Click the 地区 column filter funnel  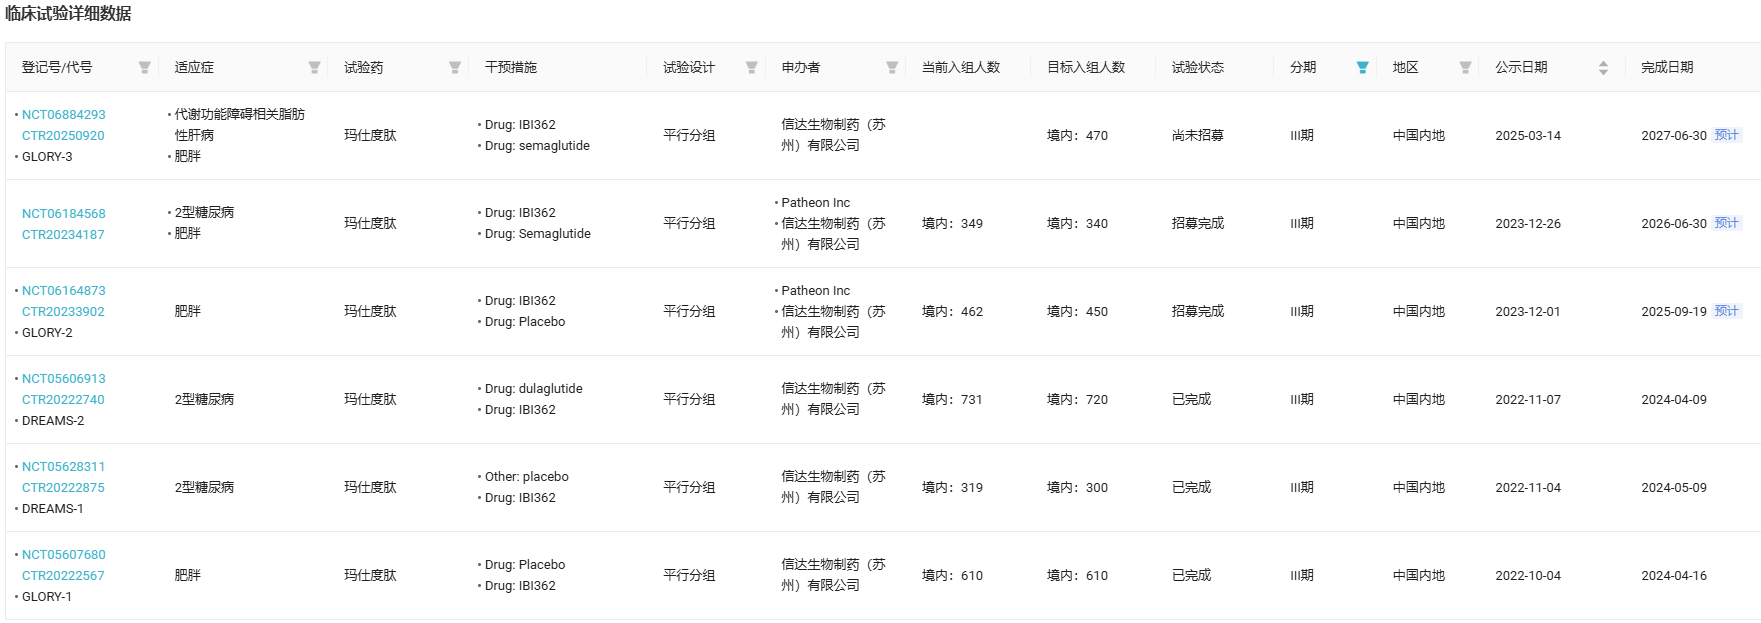[x=1465, y=67]
